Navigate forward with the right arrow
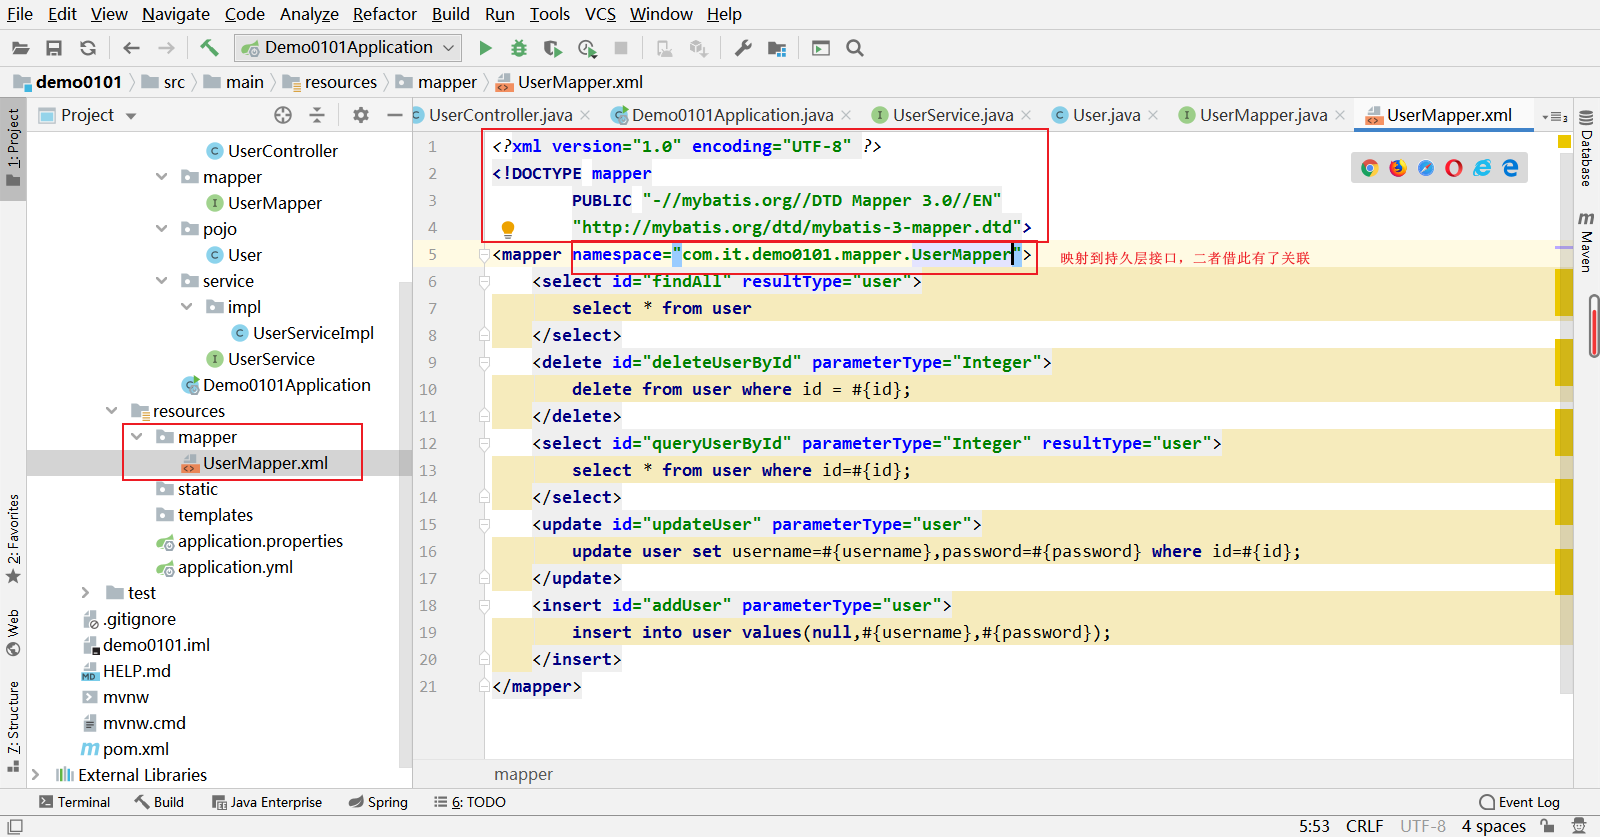The height and width of the screenshot is (837, 1600). (166, 48)
